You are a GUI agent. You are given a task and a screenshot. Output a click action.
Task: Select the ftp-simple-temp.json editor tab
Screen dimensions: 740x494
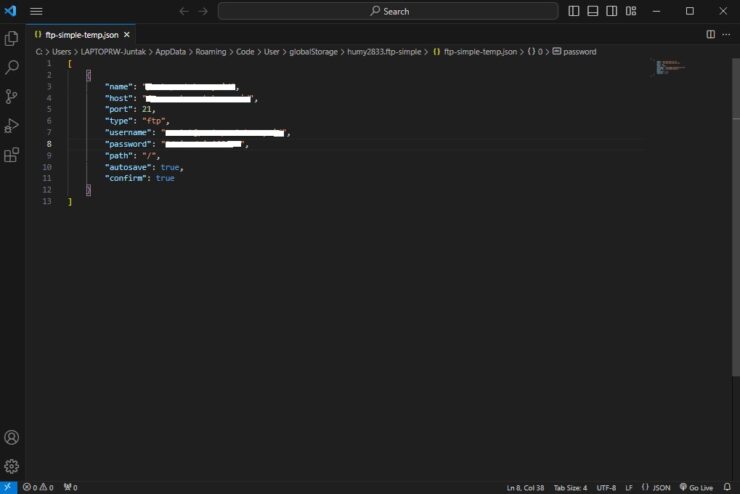pyautogui.click(x=81, y=34)
